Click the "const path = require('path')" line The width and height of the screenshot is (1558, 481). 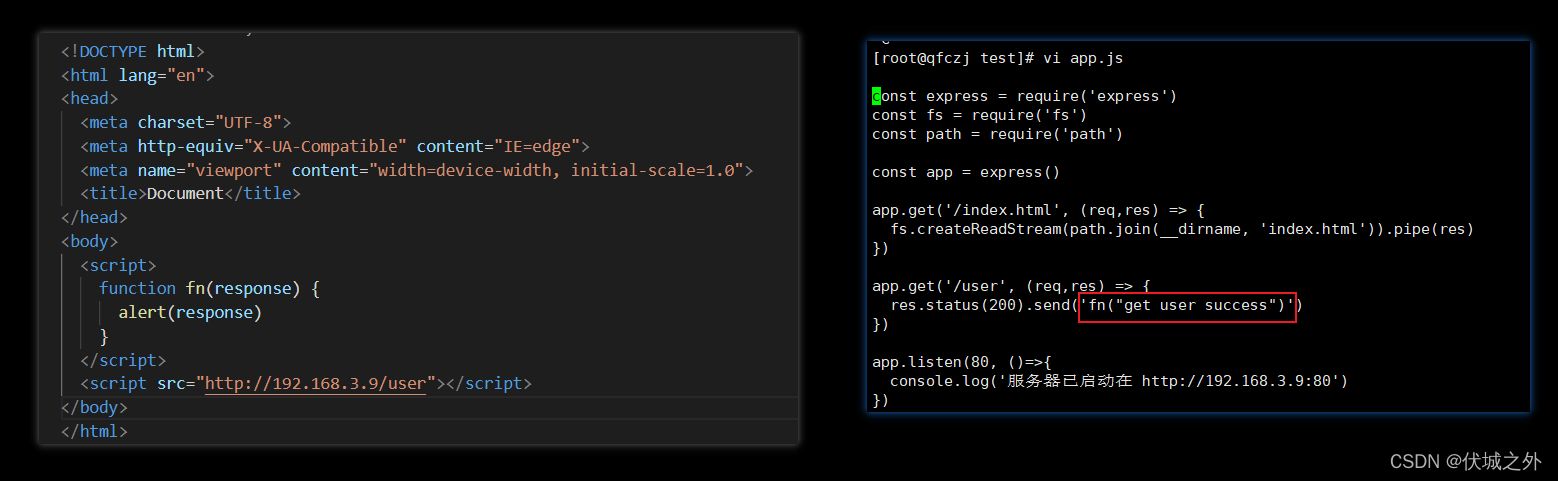click(x=997, y=134)
